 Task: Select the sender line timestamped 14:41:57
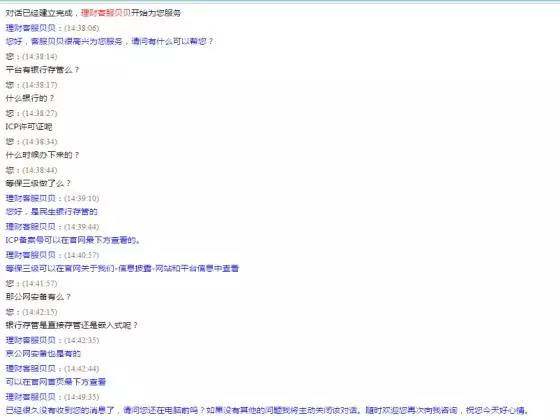(x=31, y=284)
